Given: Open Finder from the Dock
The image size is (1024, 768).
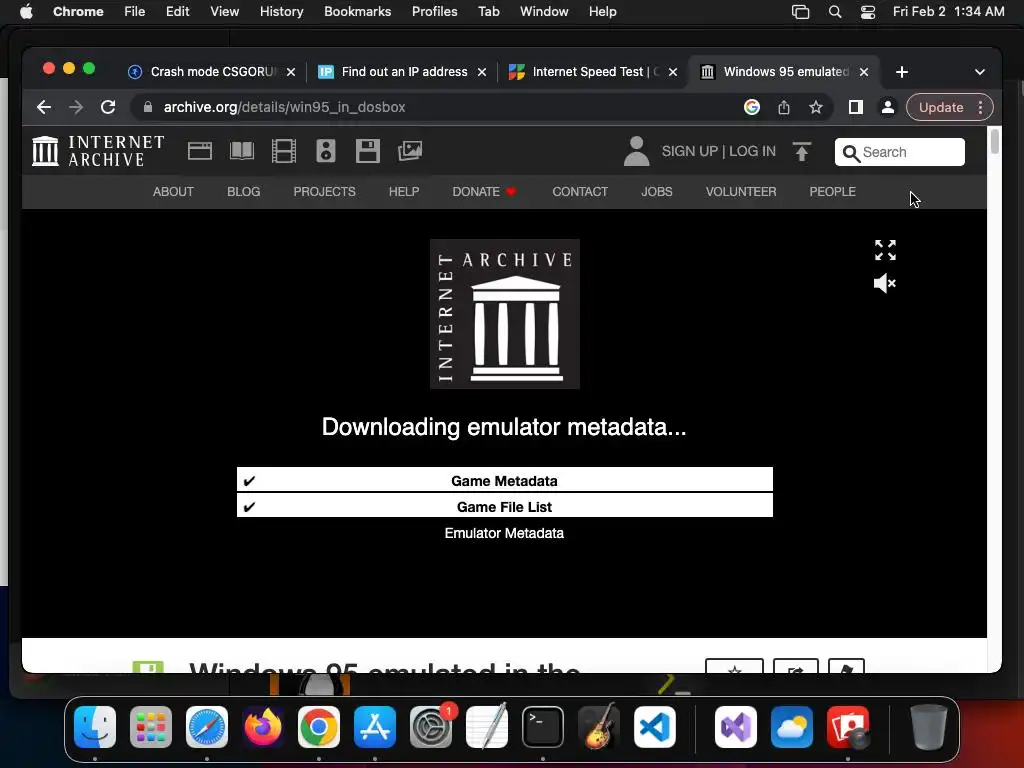Looking at the screenshot, I should [x=95, y=727].
